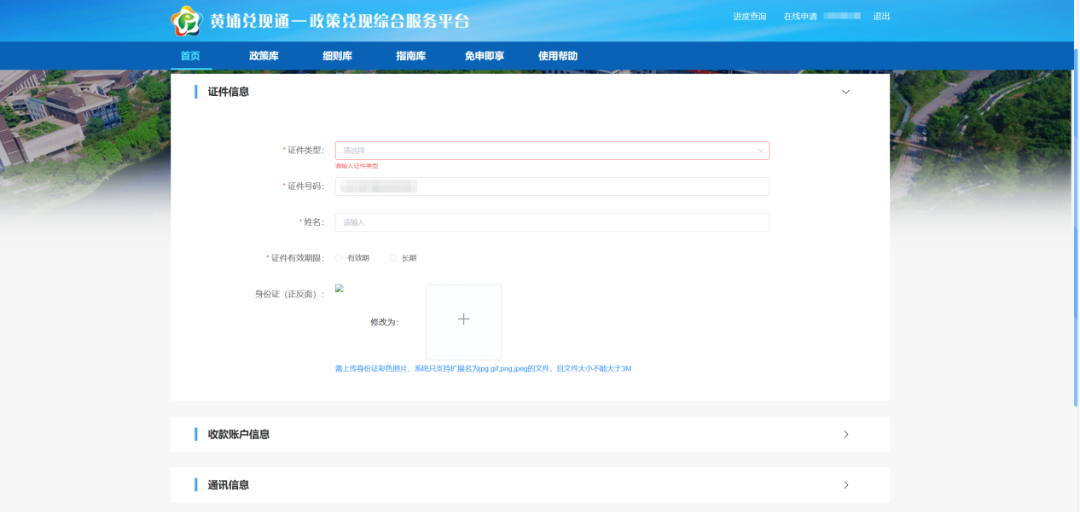Open the 证件类型 dropdown

pyautogui.click(x=552, y=150)
